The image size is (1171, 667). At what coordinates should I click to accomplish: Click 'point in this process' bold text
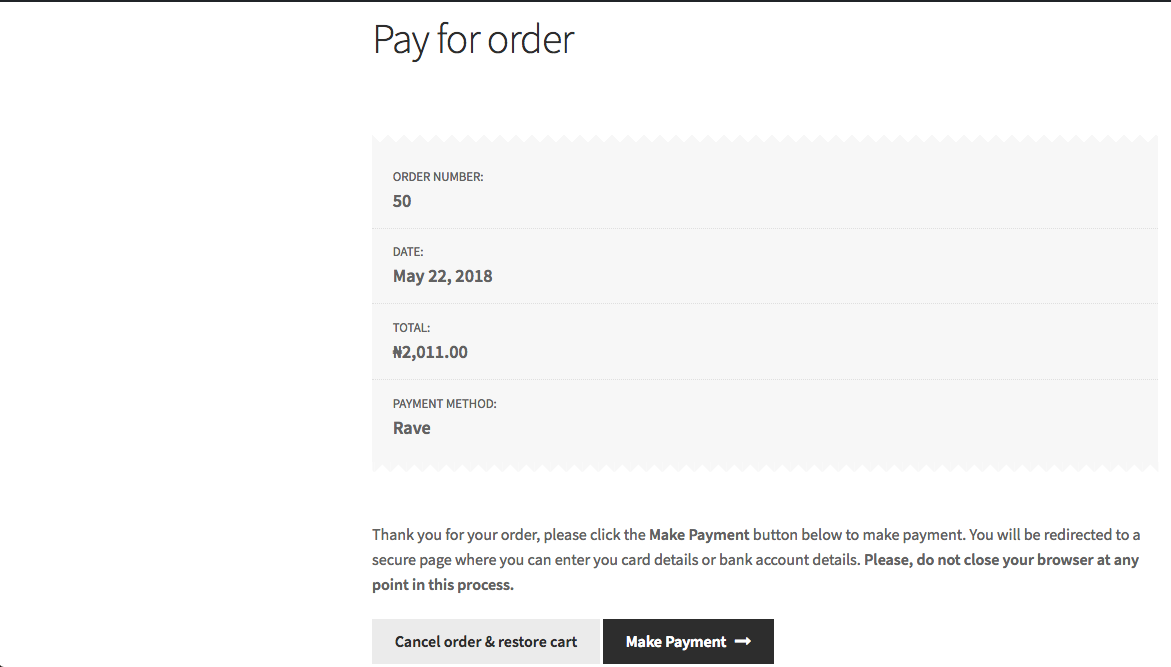click(x=443, y=585)
